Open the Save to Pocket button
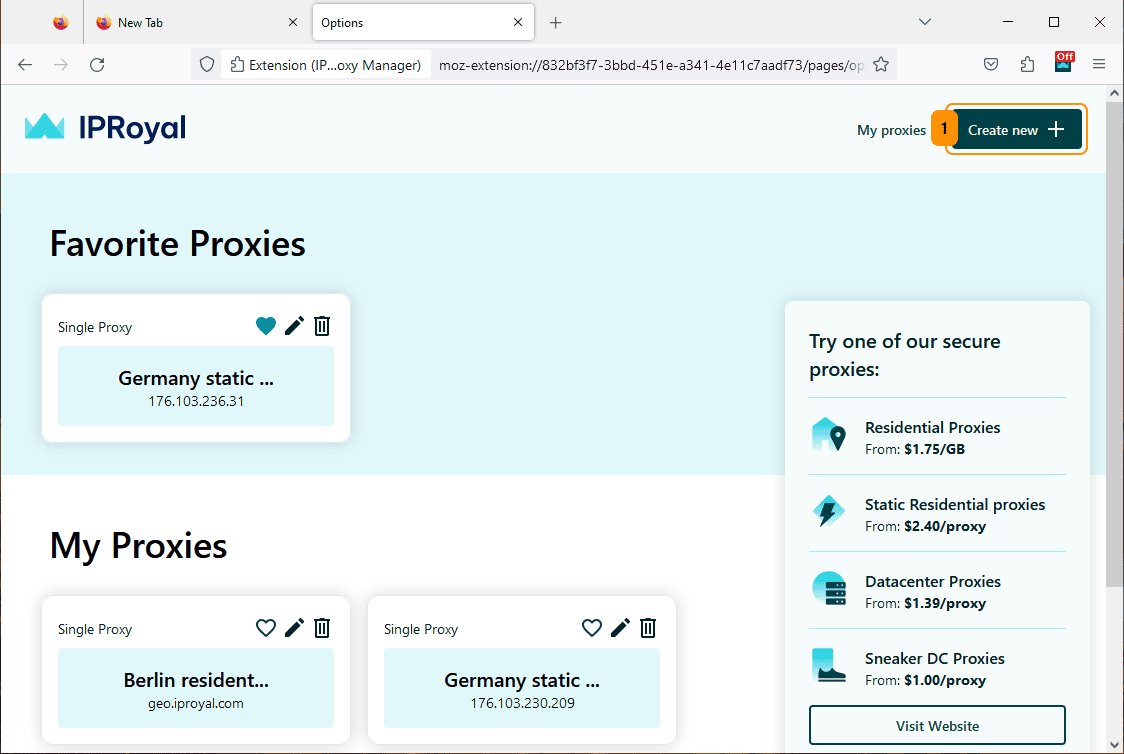1124x754 pixels. (x=991, y=65)
